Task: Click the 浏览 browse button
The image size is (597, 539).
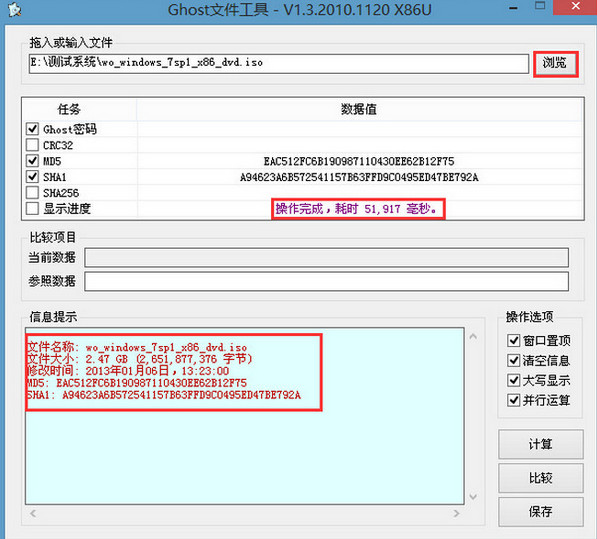Action: pos(555,63)
